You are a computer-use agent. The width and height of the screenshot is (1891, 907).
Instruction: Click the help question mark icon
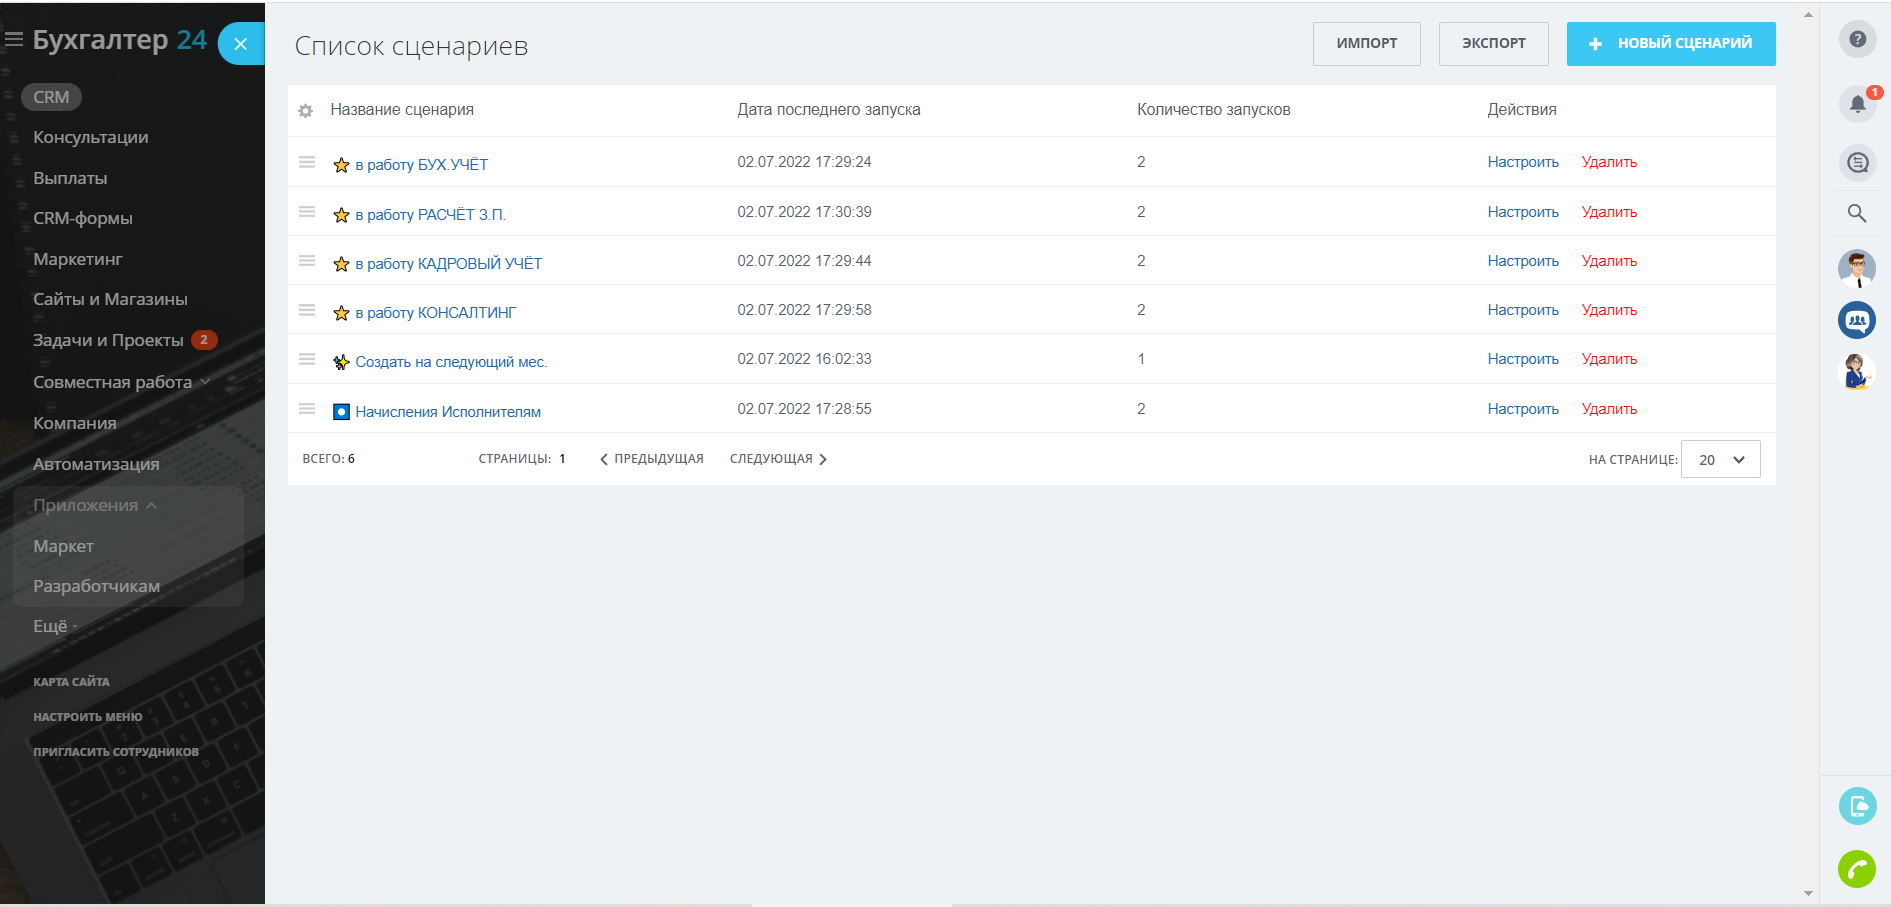pos(1857,39)
